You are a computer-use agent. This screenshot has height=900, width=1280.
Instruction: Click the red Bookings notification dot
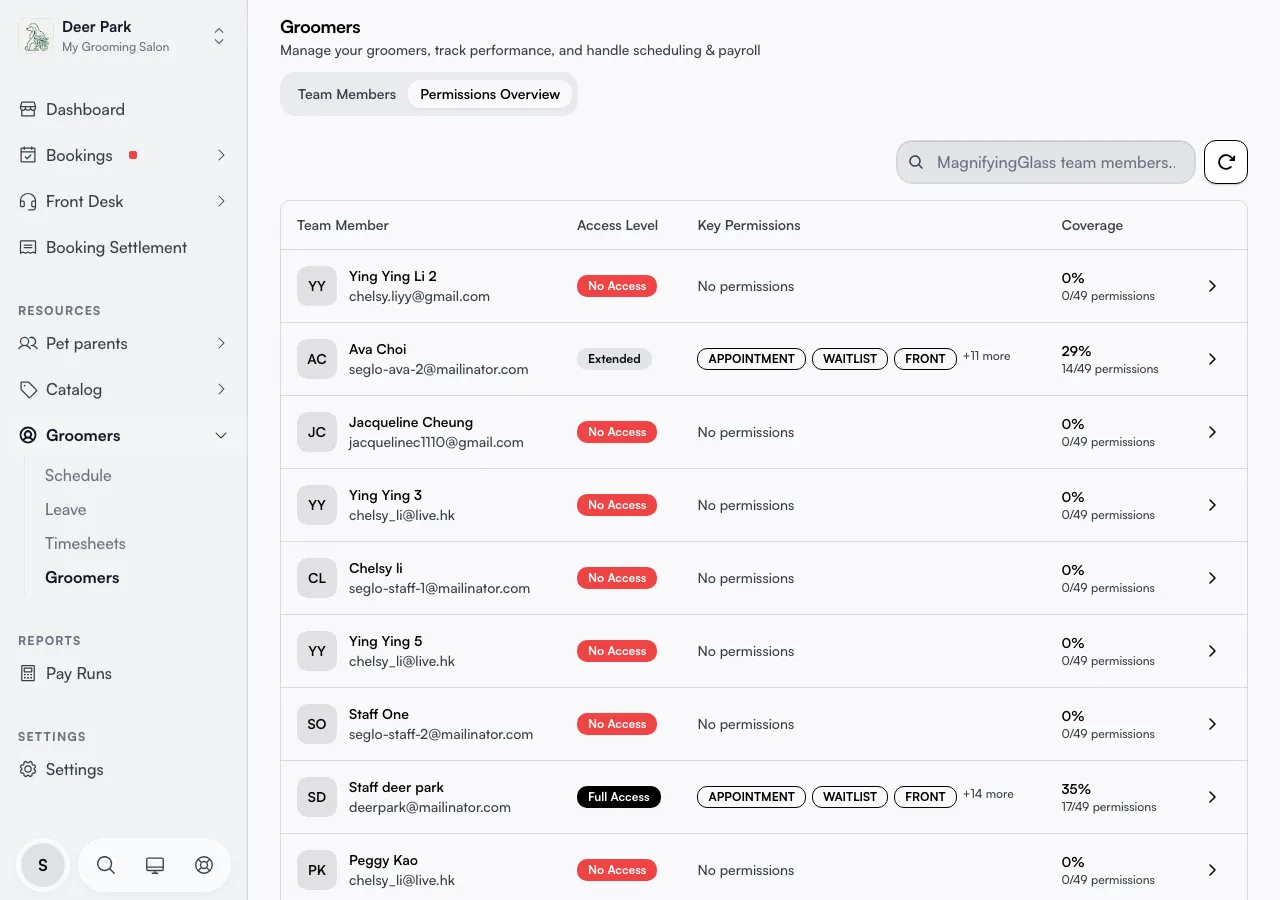click(133, 155)
